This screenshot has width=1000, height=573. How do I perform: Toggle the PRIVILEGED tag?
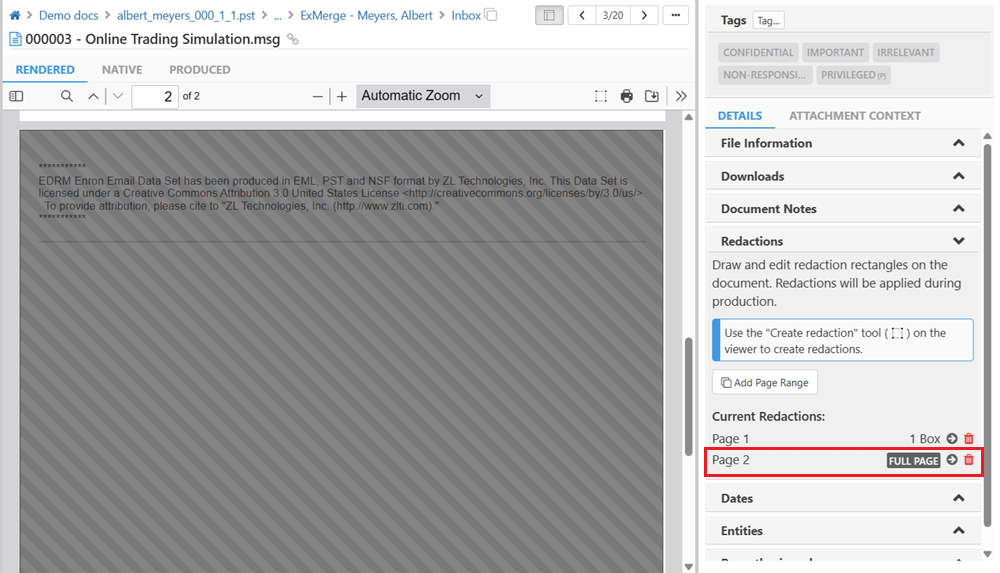853,75
